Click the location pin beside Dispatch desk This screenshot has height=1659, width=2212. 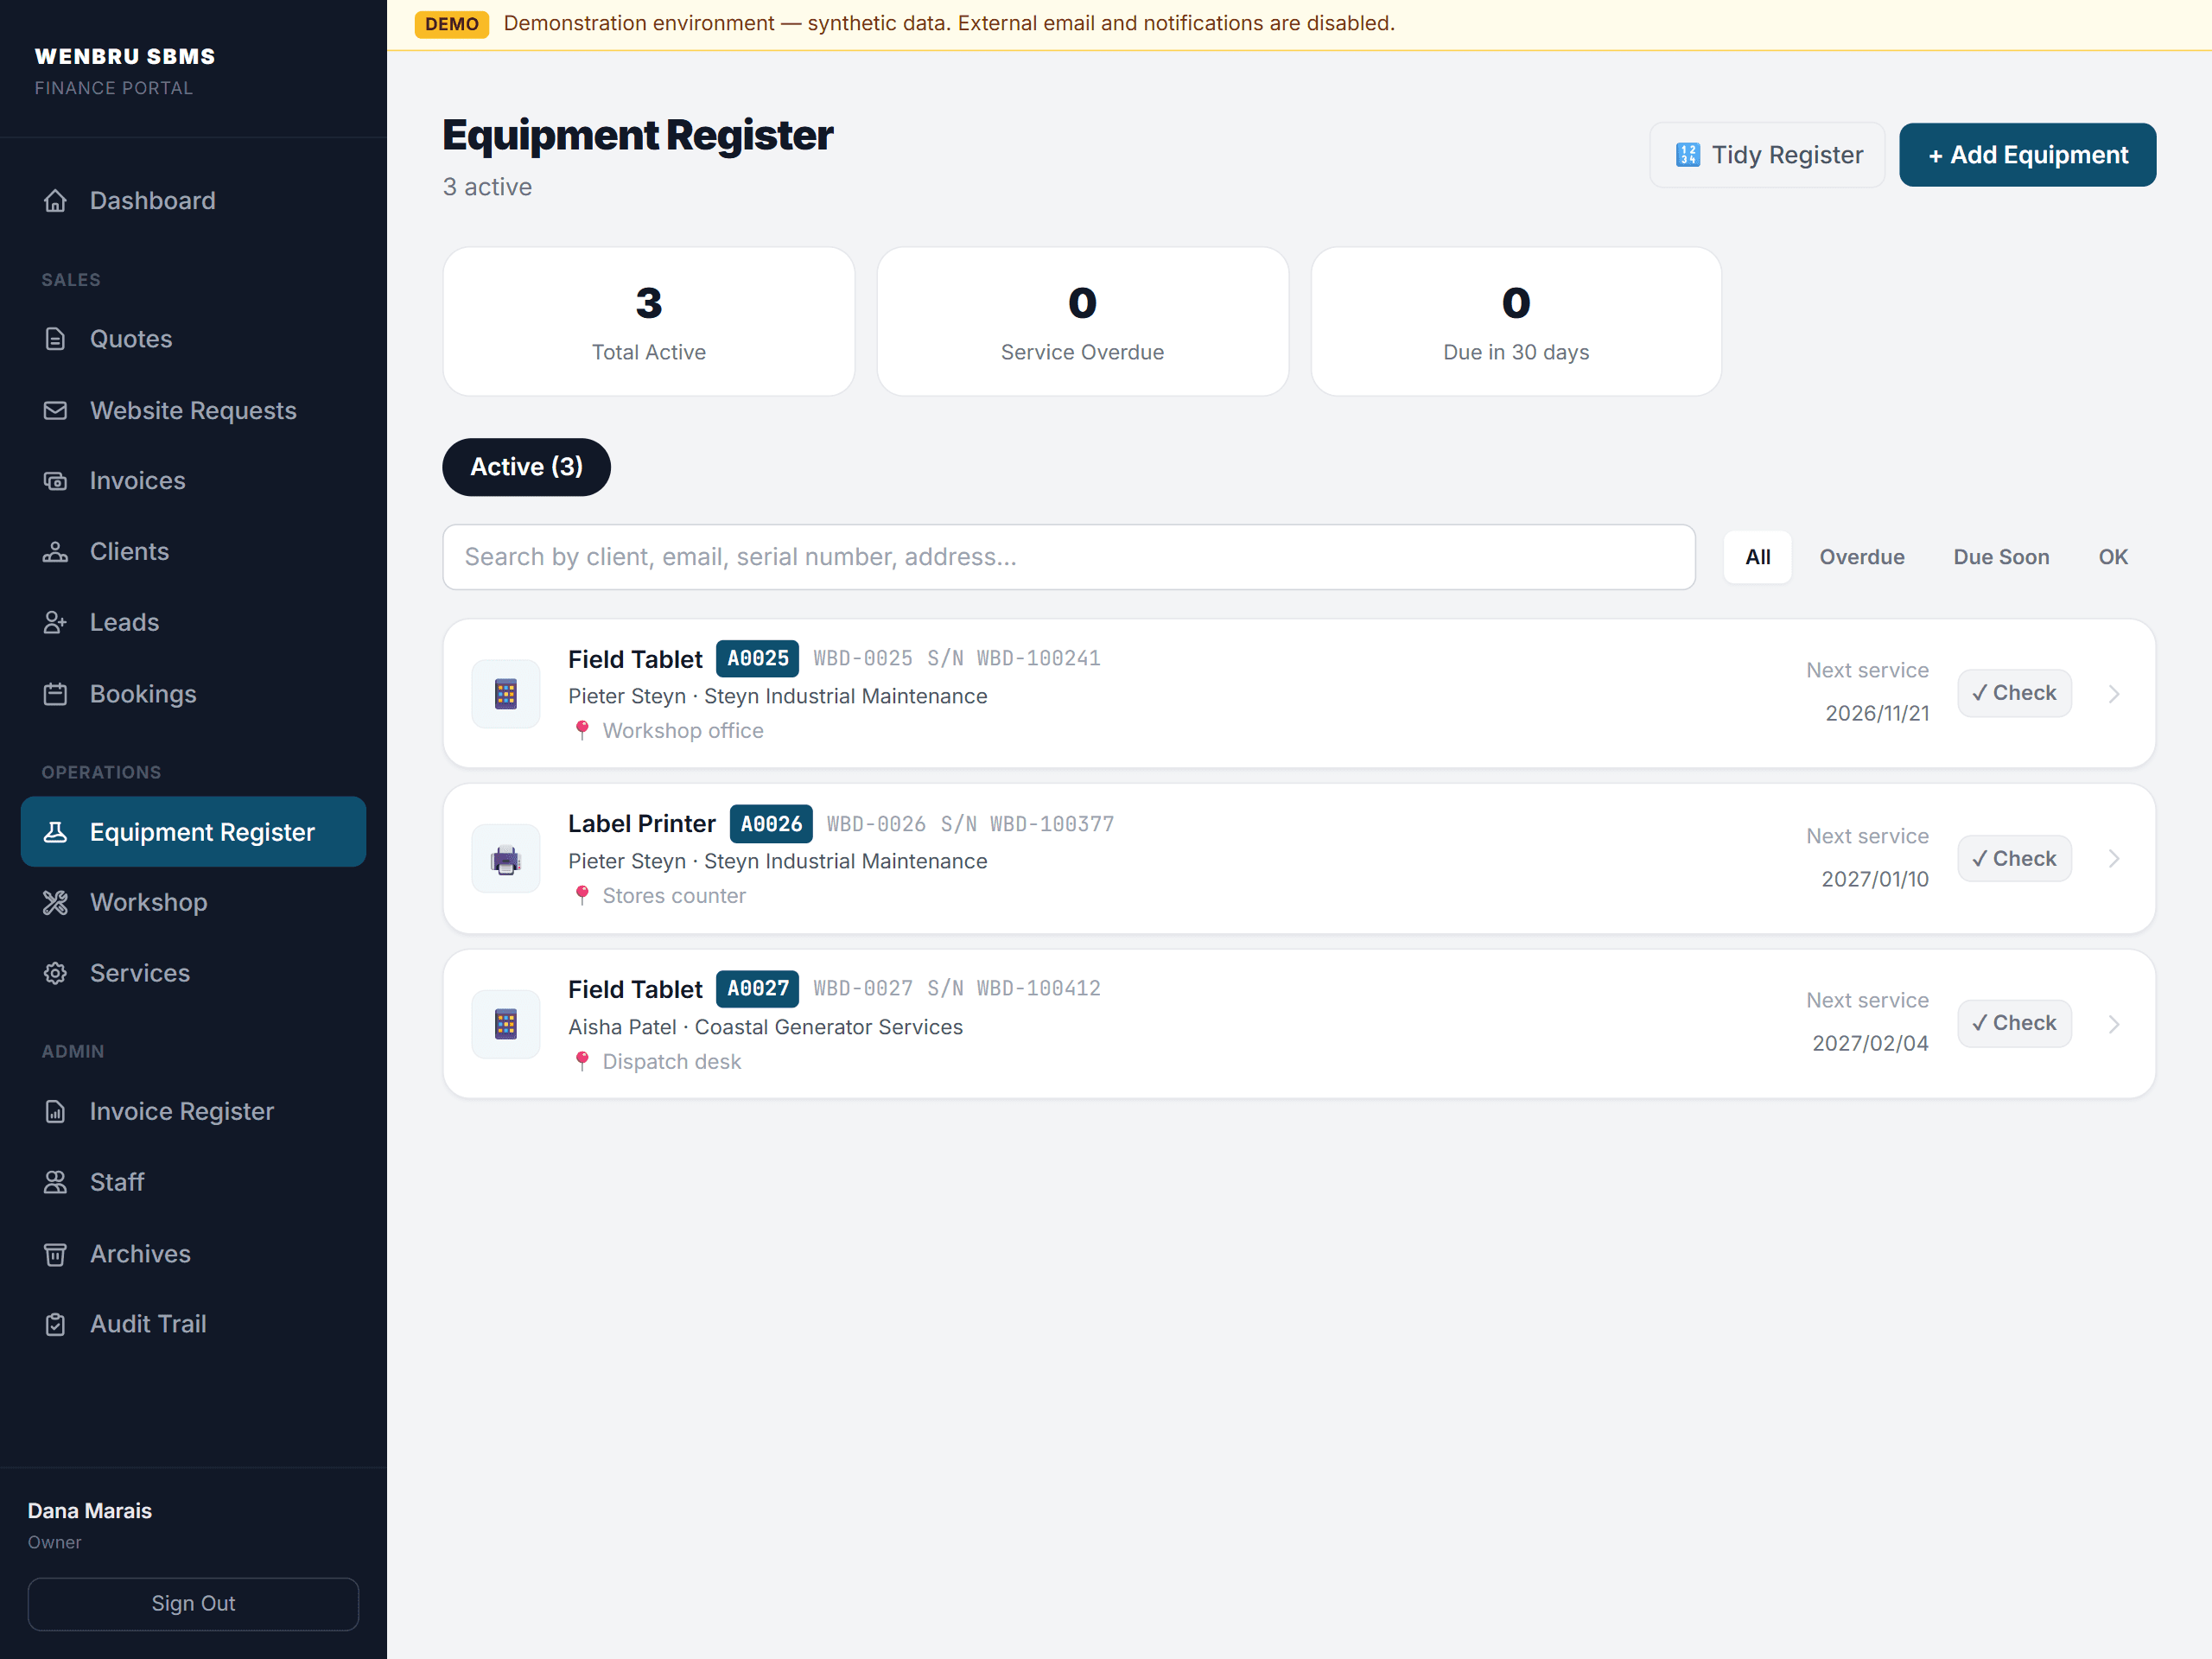click(582, 1061)
